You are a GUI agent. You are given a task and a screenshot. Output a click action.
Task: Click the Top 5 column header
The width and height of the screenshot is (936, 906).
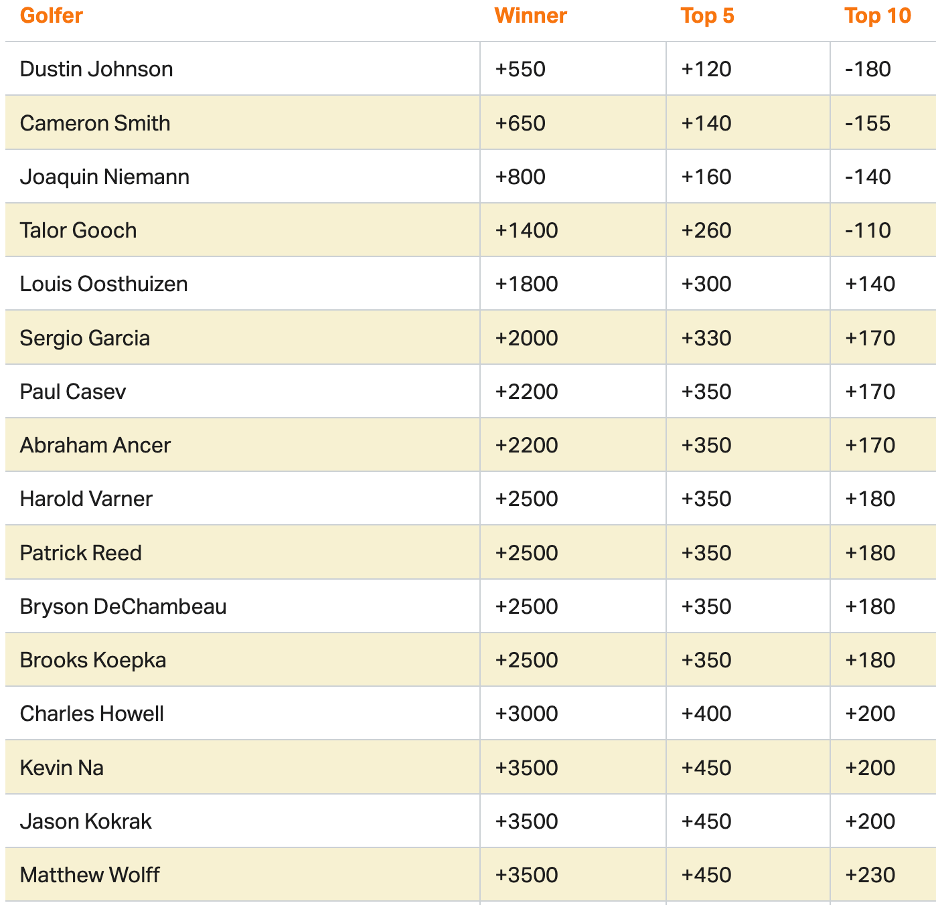coord(707,16)
